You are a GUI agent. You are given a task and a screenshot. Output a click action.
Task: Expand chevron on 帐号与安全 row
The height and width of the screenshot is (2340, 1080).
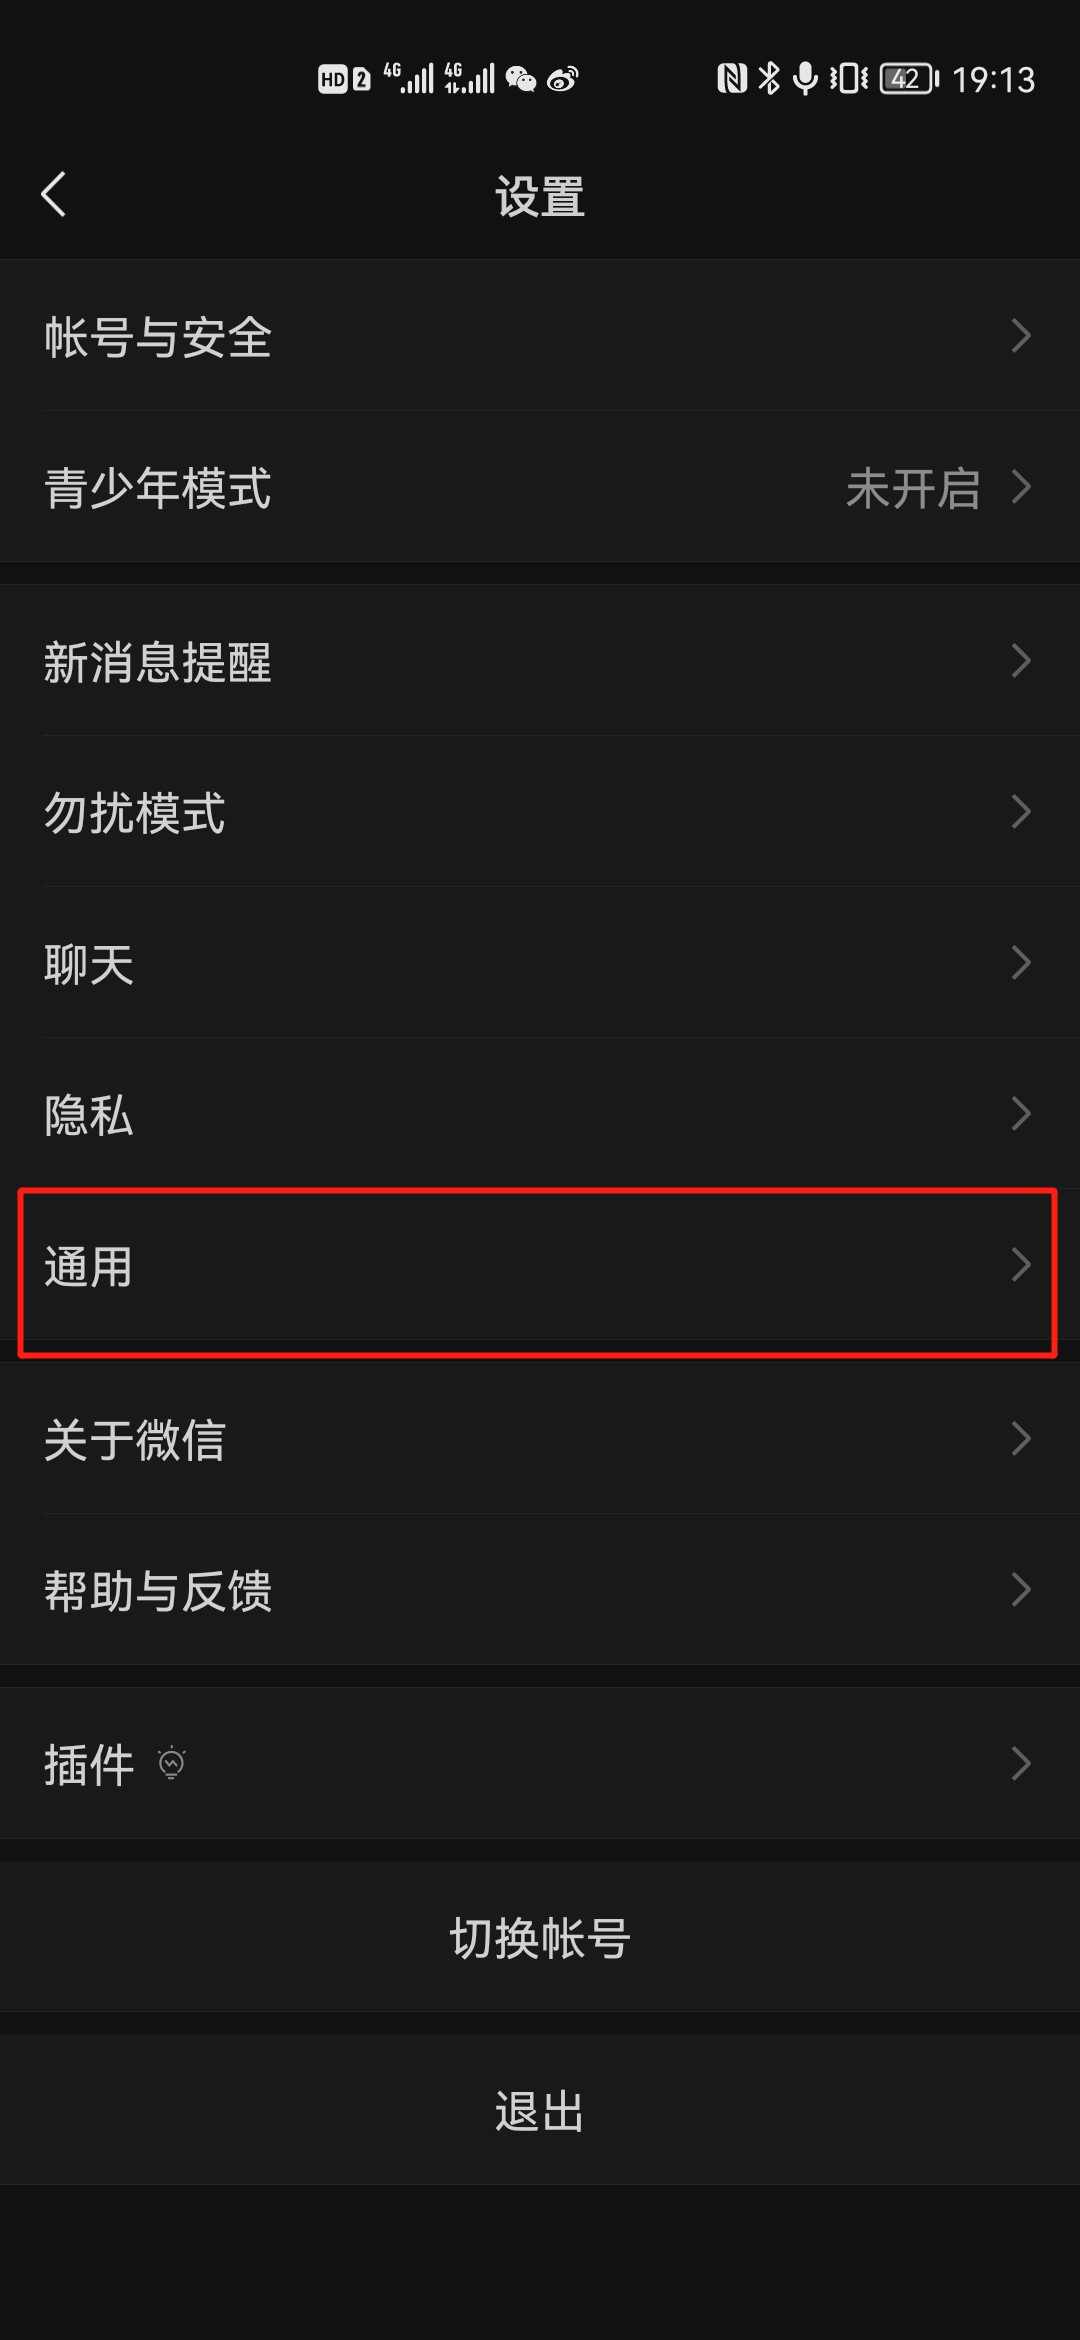1021,336
